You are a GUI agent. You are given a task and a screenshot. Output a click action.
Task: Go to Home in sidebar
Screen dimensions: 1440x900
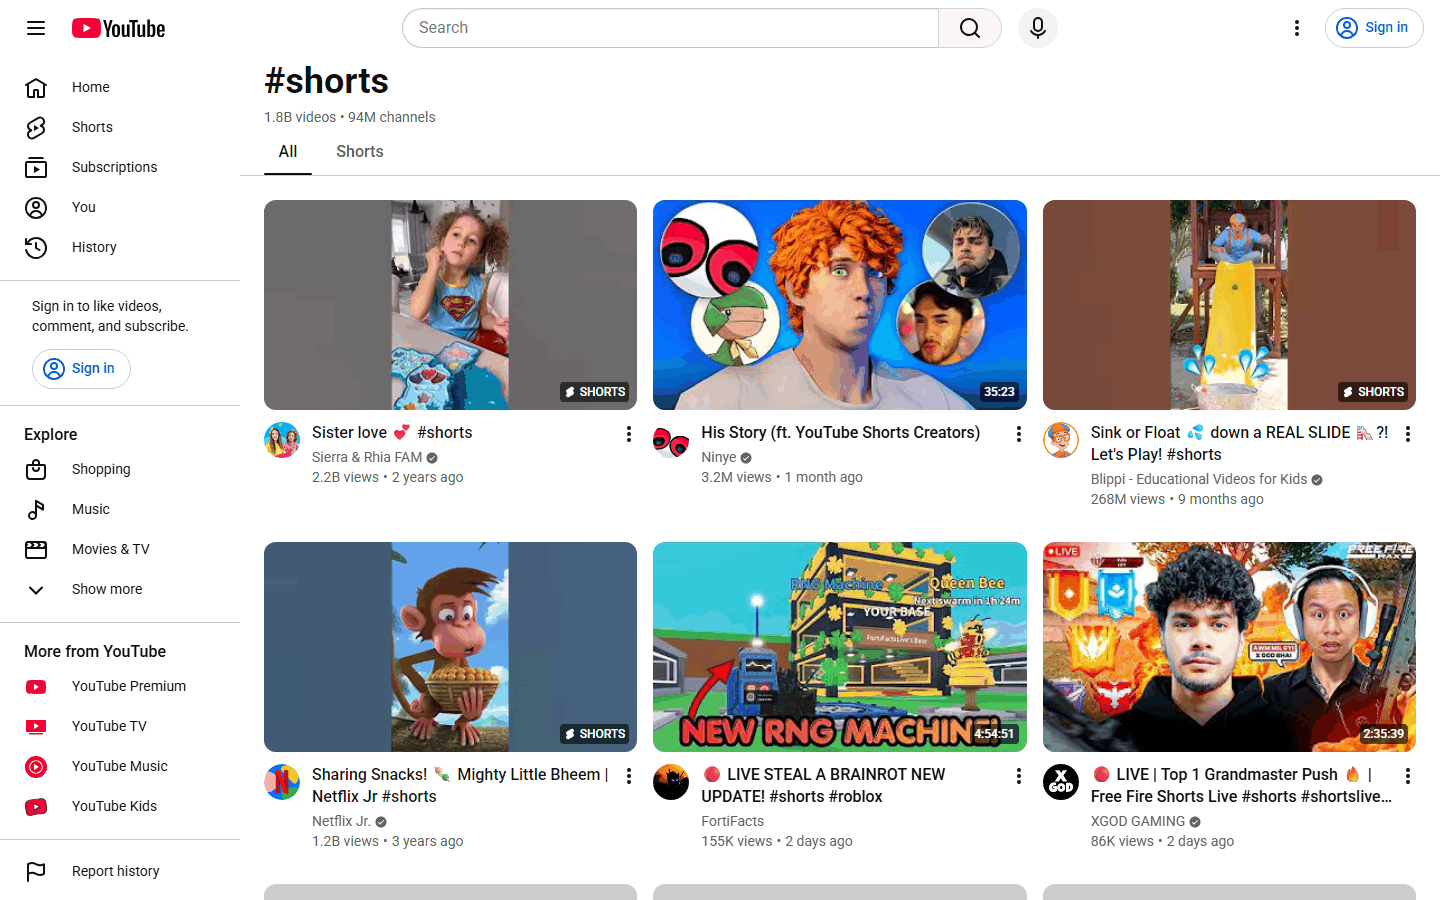pyautogui.click(x=120, y=87)
